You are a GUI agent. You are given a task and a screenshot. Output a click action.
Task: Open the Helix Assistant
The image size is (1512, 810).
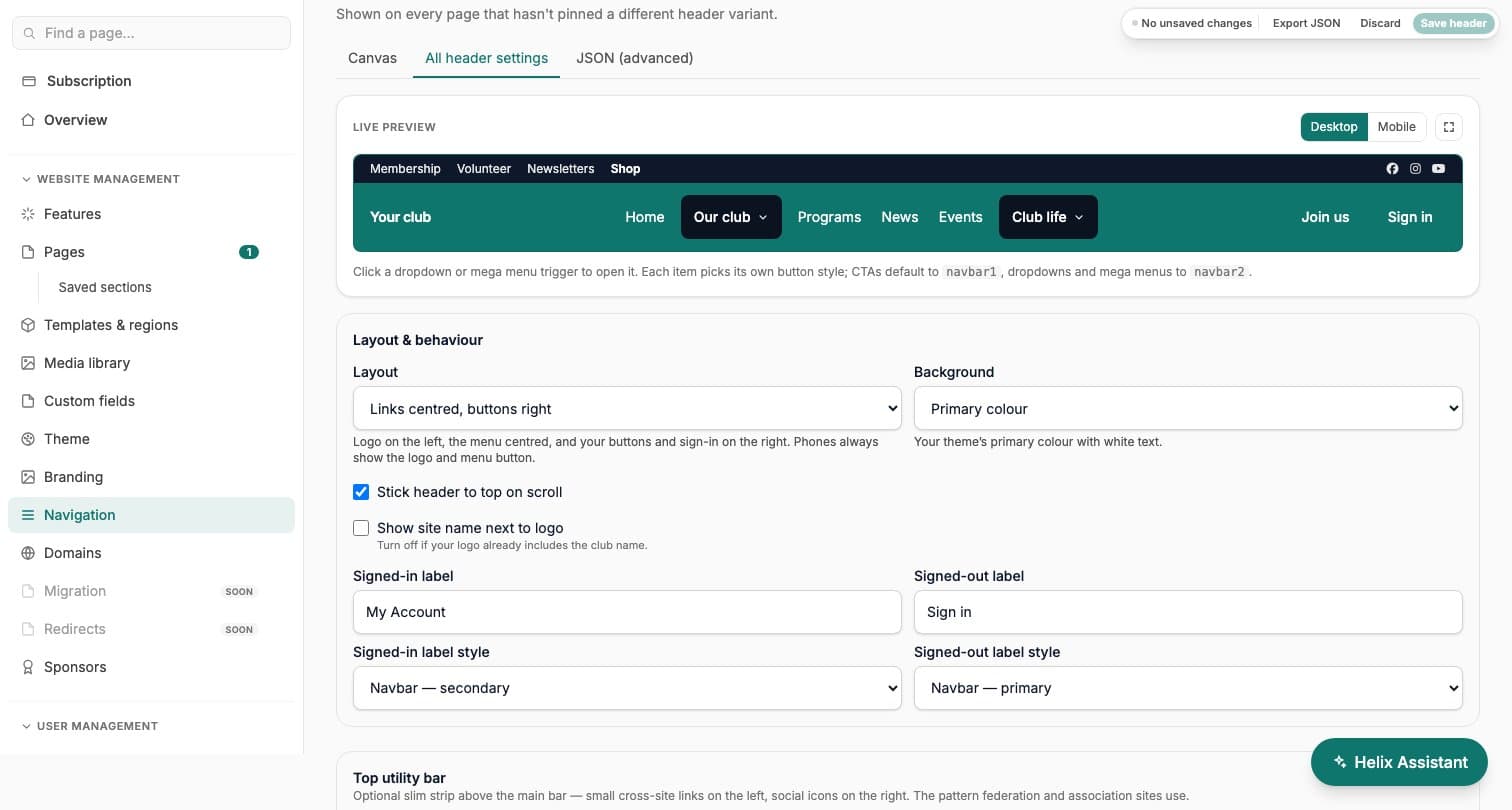click(x=1399, y=762)
